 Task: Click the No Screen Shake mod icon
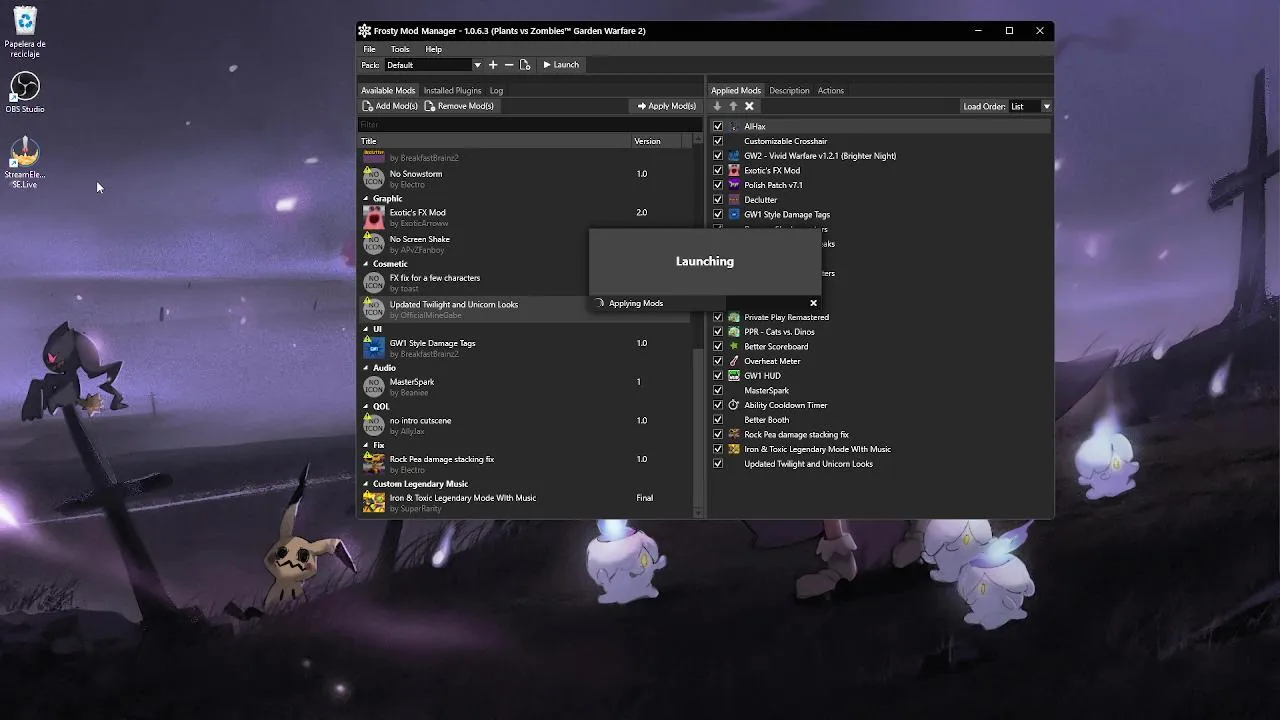[373, 244]
